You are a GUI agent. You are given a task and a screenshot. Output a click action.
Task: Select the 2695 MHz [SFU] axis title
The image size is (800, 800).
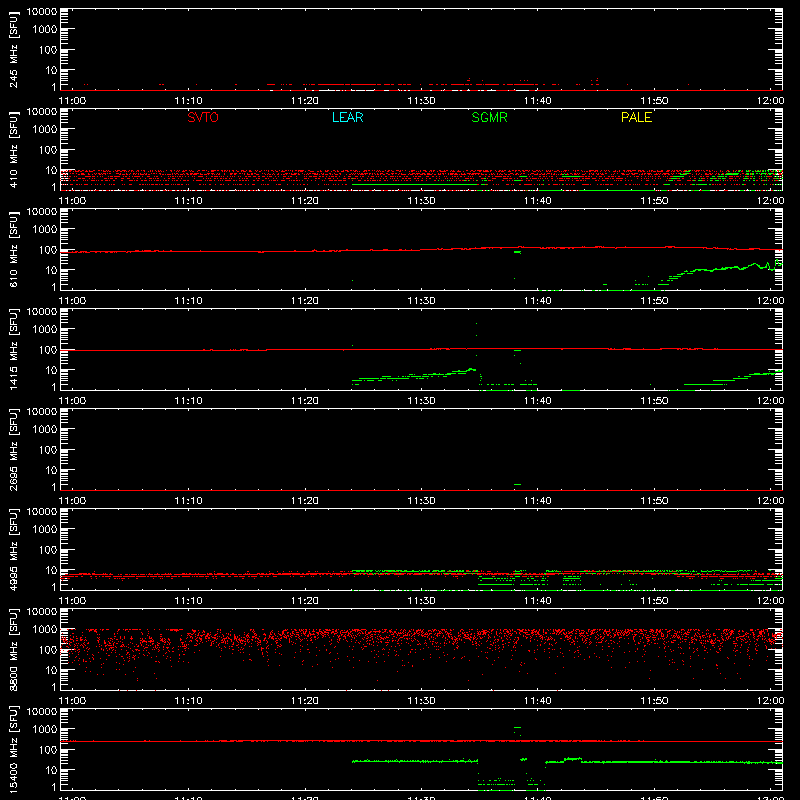pyautogui.click(x=13, y=449)
